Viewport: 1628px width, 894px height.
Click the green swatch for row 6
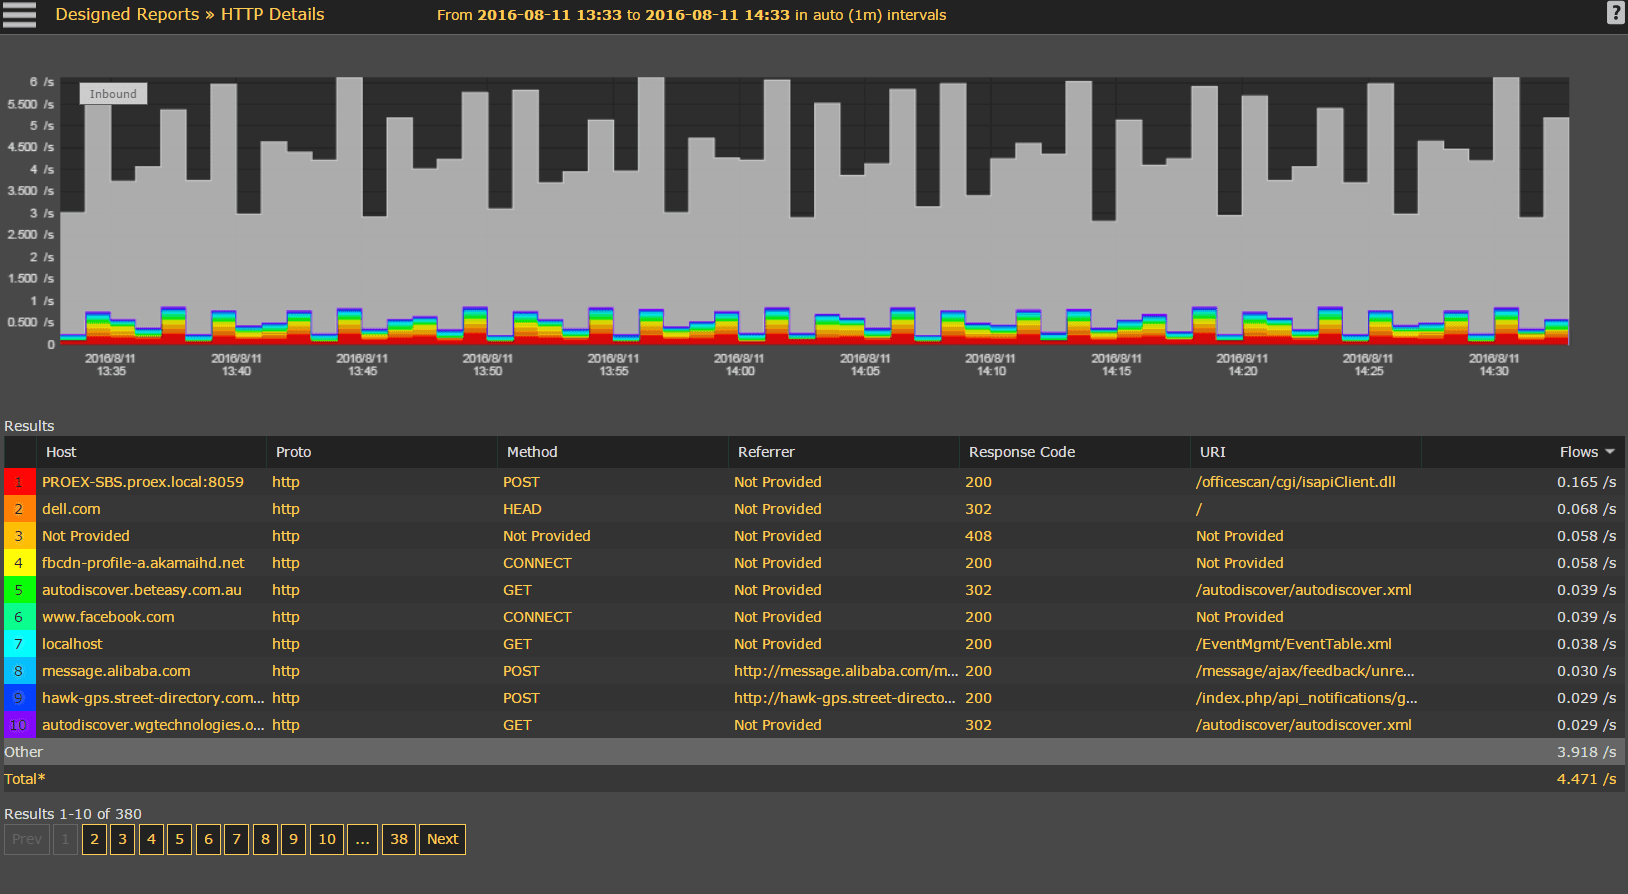tap(19, 617)
